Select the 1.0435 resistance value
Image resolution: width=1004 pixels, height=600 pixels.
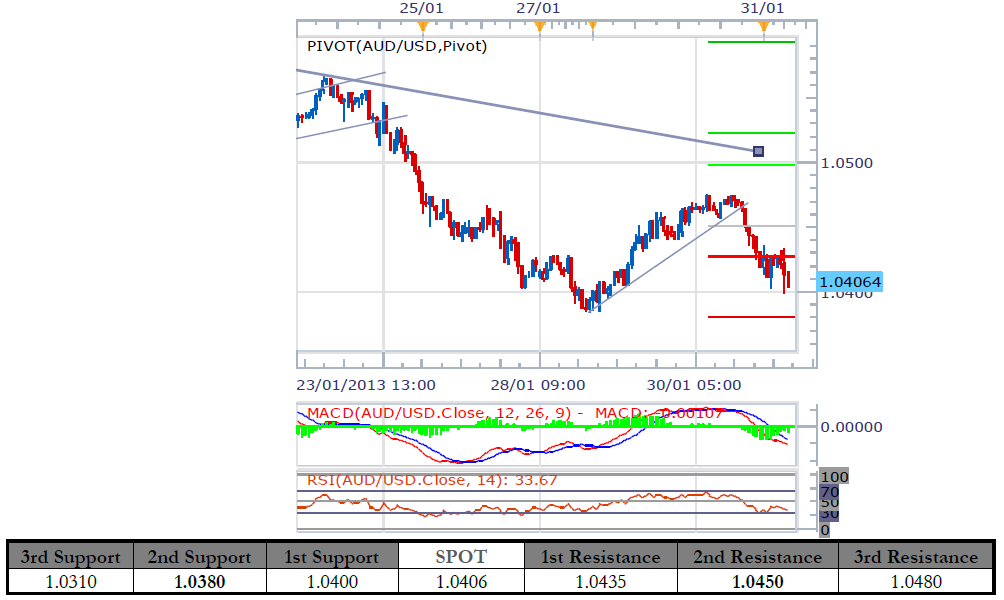pyautogui.click(x=601, y=581)
